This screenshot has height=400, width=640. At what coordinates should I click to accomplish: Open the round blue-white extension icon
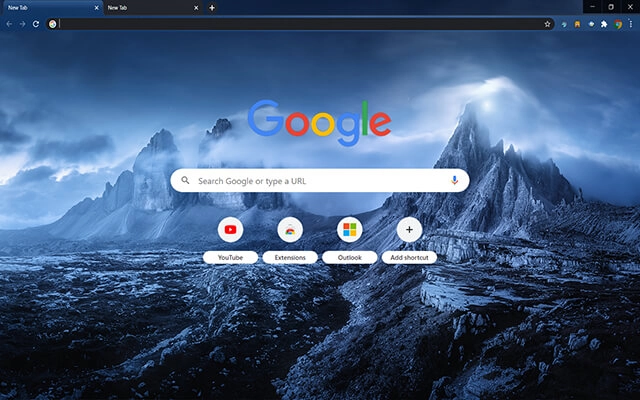(591, 24)
